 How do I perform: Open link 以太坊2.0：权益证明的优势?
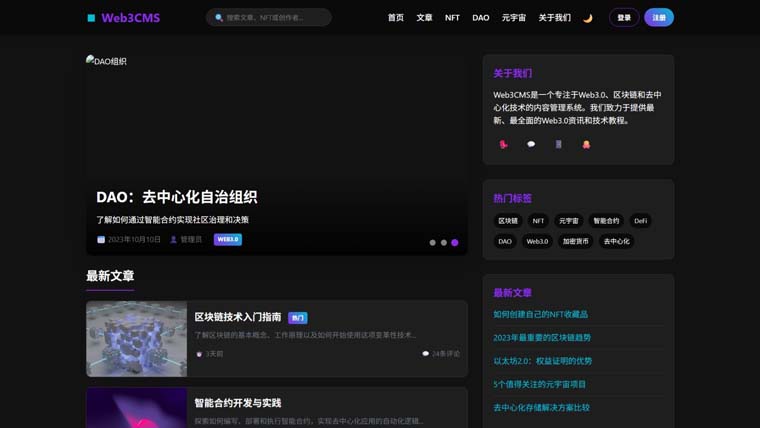(542, 361)
